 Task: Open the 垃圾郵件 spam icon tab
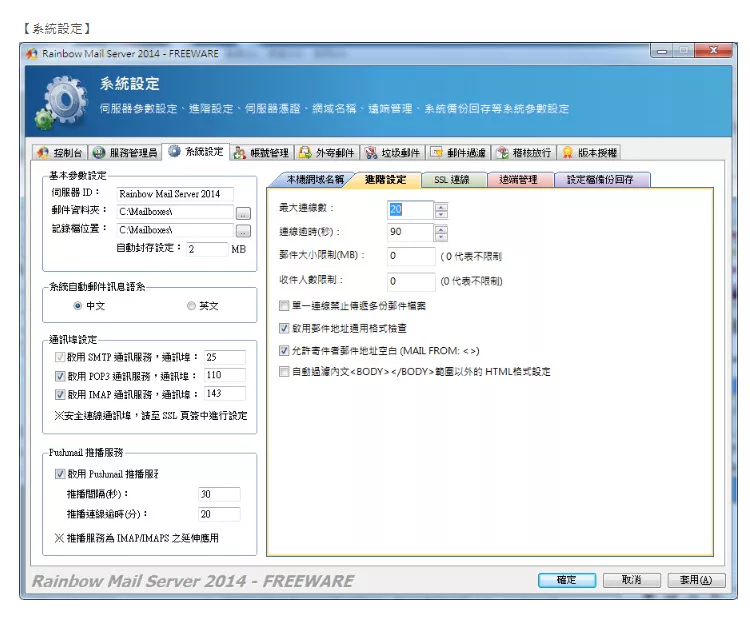click(x=392, y=153)
